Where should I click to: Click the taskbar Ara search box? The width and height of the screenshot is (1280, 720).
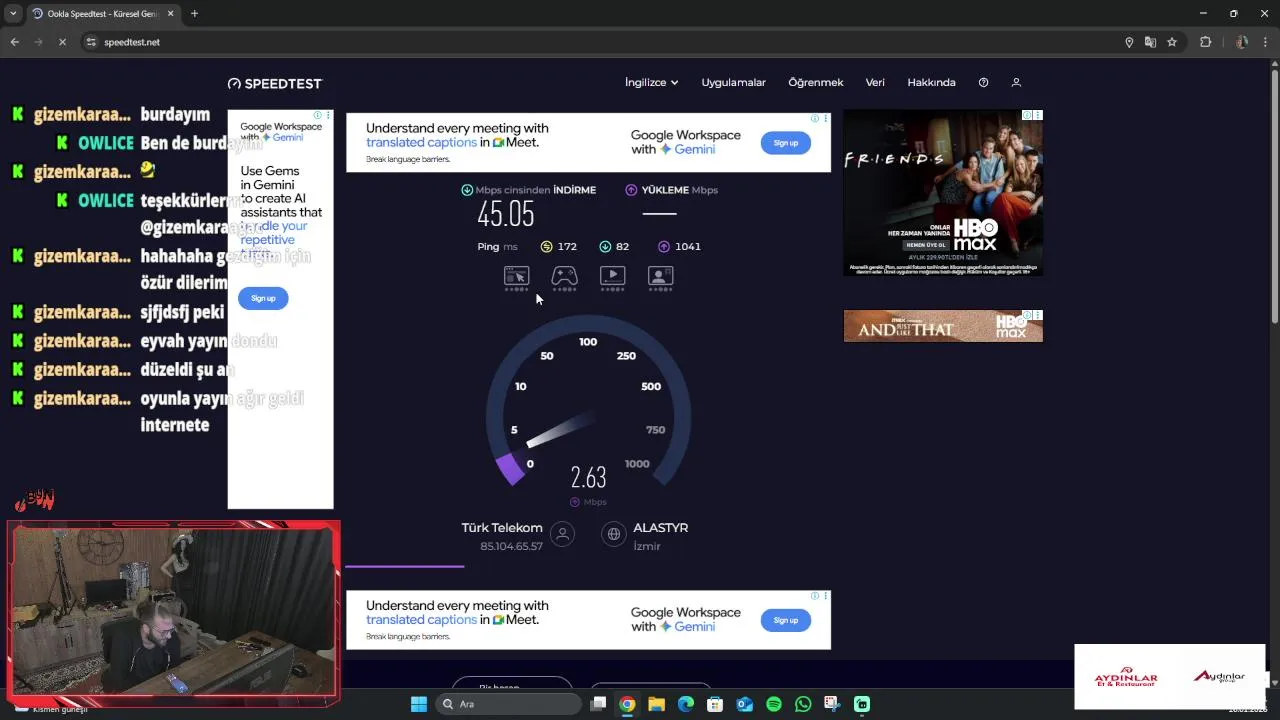click(509, 704)
